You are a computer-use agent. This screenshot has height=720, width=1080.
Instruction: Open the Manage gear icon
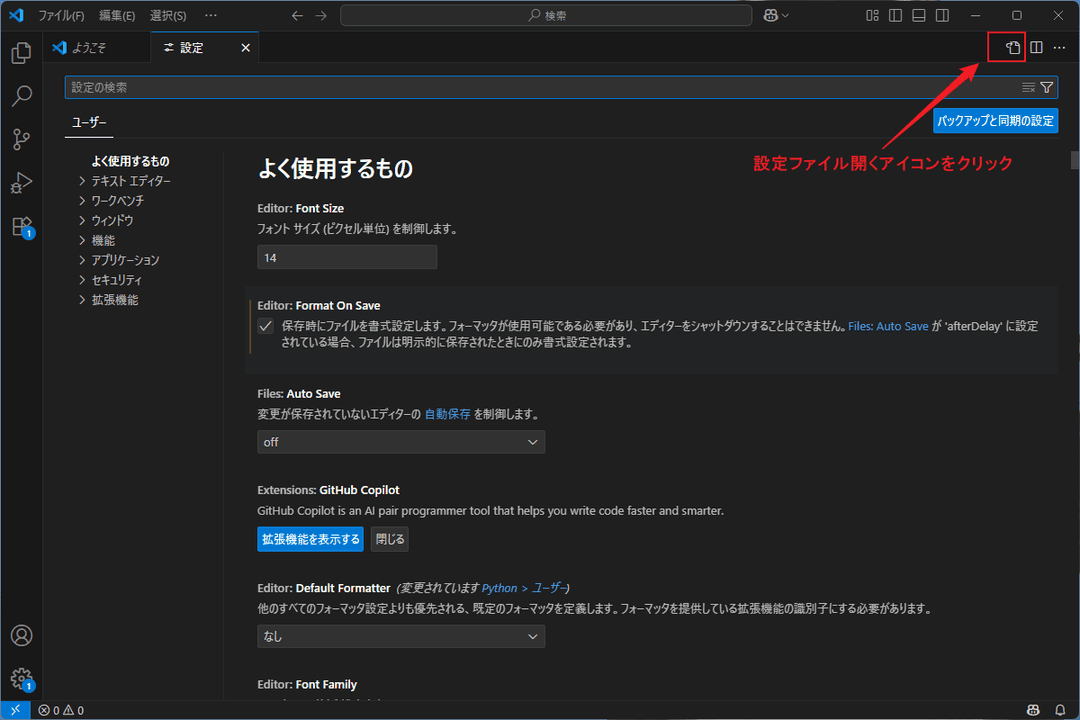pos(21,677)
